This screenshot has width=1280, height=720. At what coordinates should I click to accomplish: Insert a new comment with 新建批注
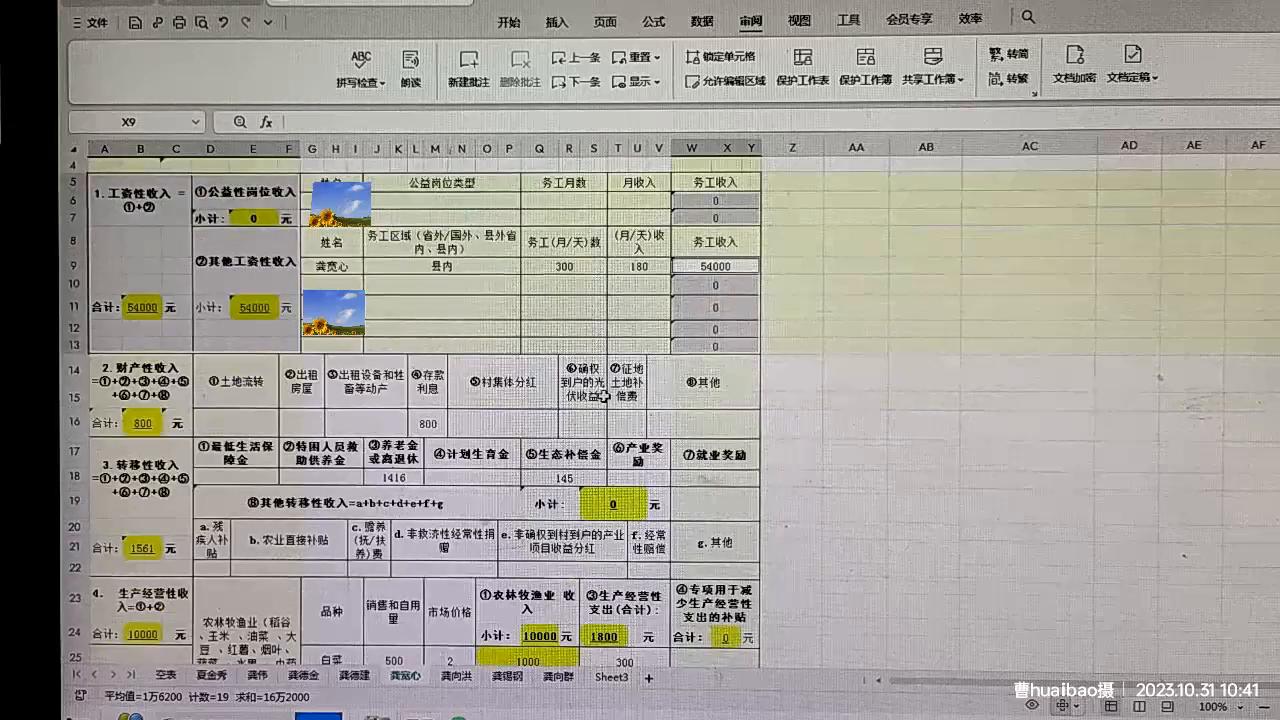[468, 68]
